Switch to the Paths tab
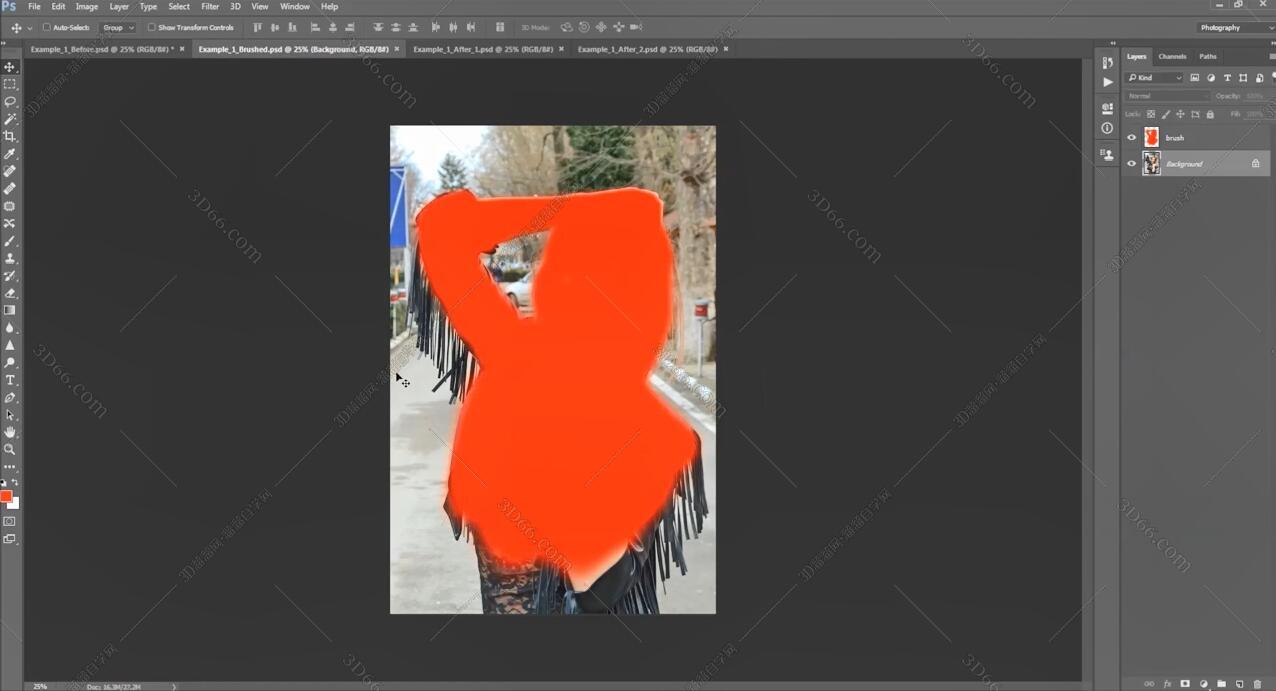Image resolution: width=1276 pixels, height=691 pixels. click(x=1208, y=57)
